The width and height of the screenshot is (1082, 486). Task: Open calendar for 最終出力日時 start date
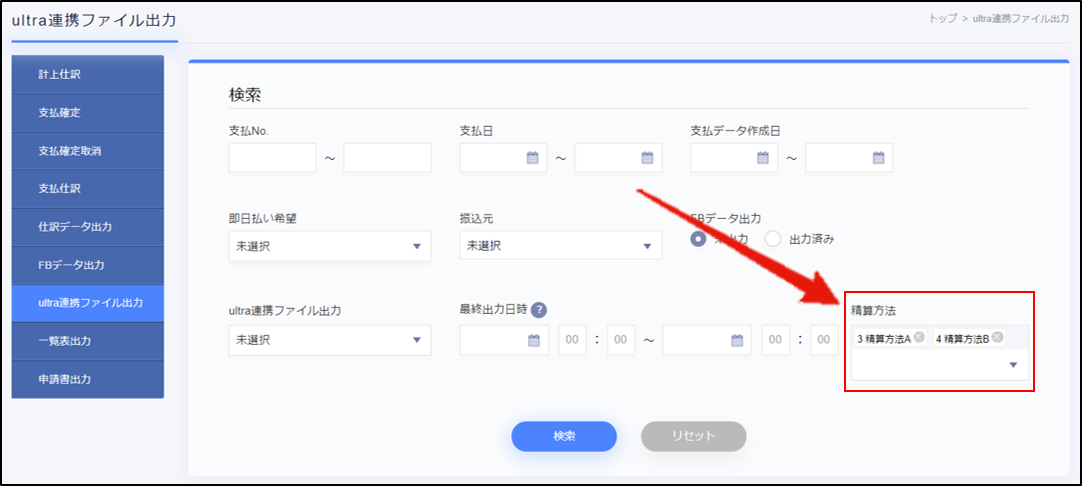(x=532, y=341)
